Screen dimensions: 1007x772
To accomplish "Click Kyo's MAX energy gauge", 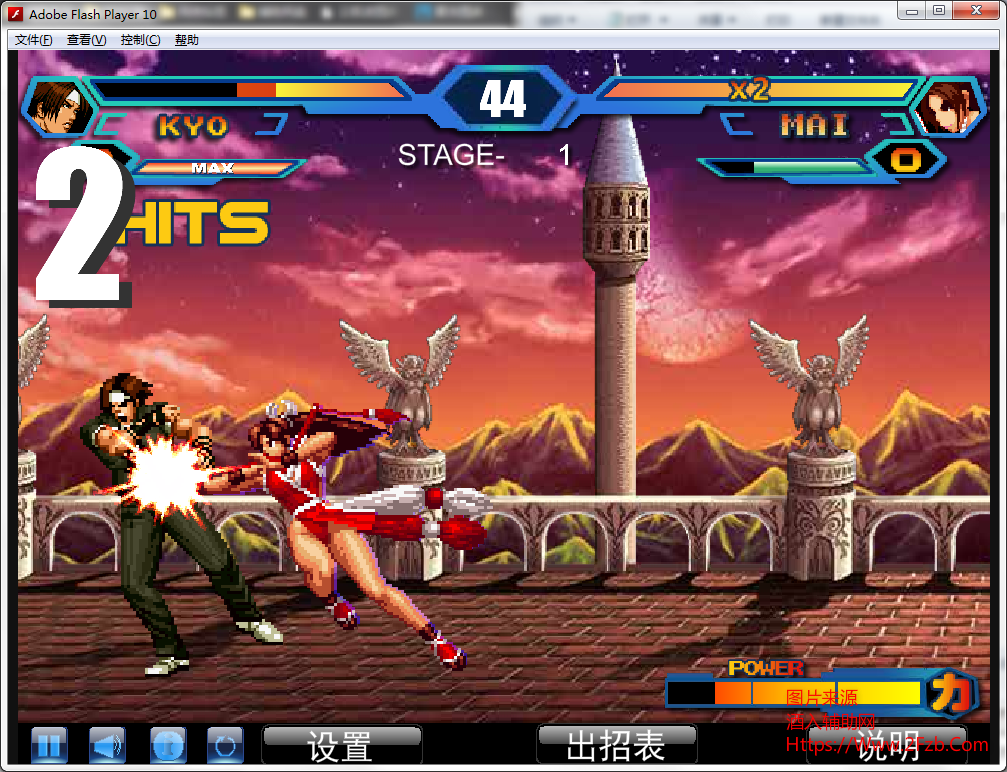I will tap(216, 168).
